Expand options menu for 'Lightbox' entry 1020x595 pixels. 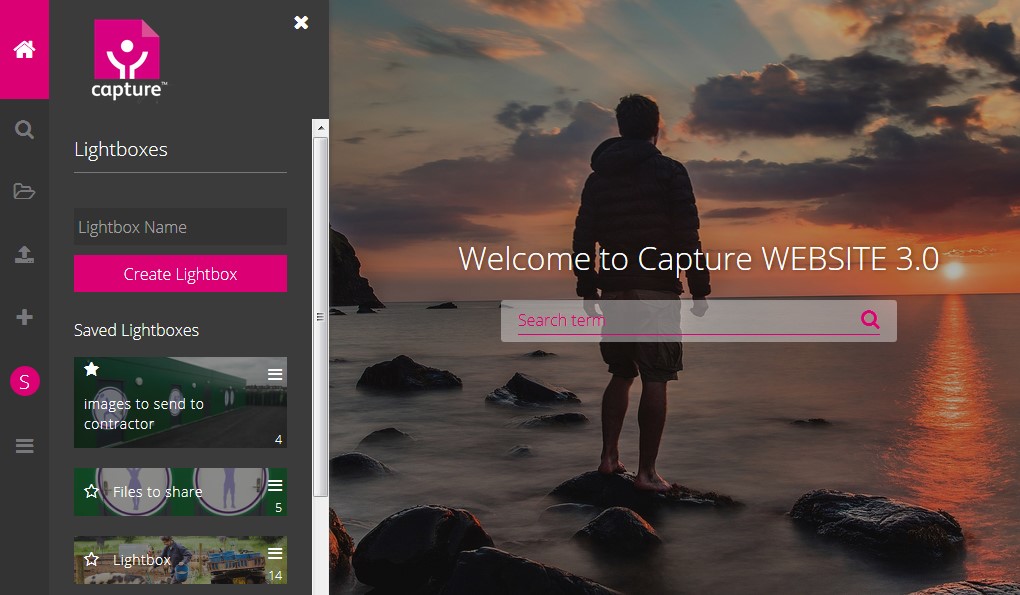click(x=275, y=553)
